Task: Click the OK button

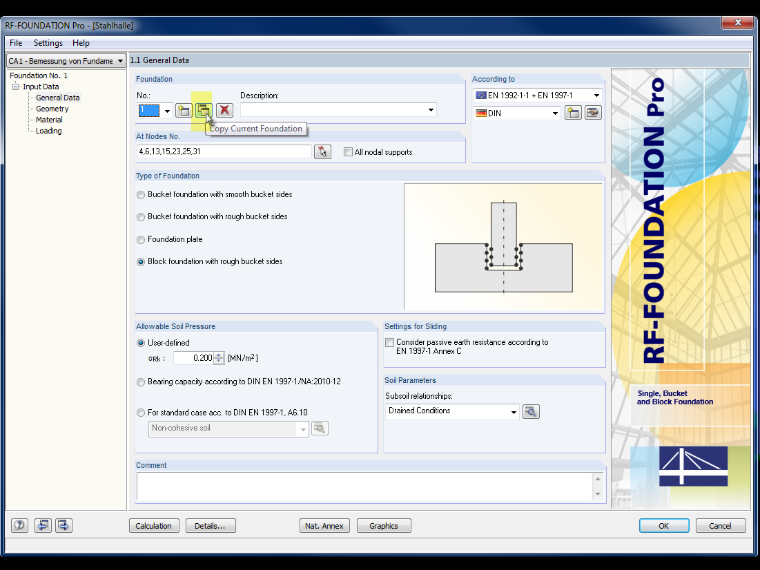Action: pos(664,526)
